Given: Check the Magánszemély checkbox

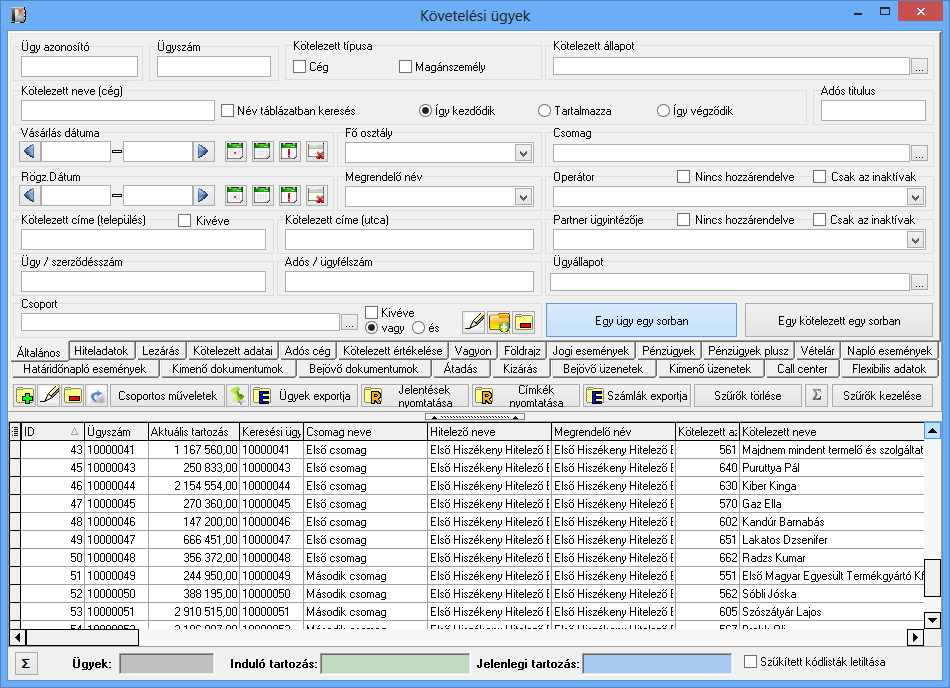Looking at the screenshot, I should (405, 67).
